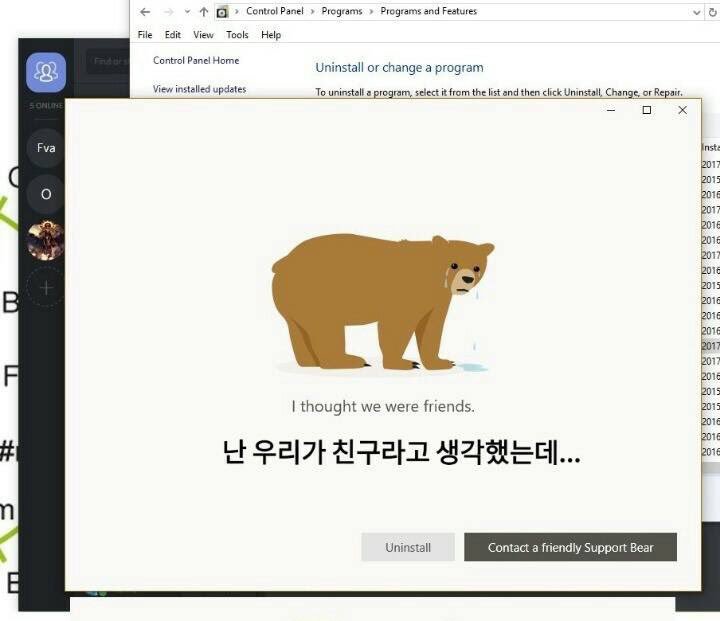The width and height of the screenshot is (720, 621).
Task: Select the server with character artwork avatar
Action: (46, 240)
